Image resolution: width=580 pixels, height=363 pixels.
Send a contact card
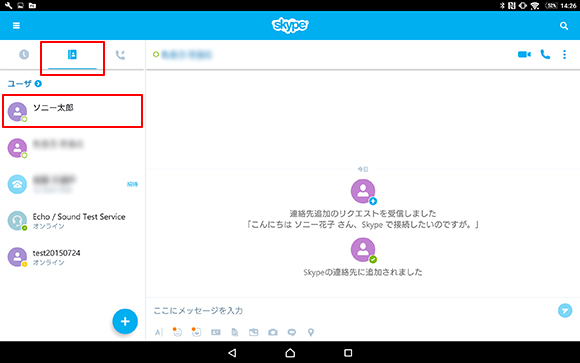(x=216, y=332)
